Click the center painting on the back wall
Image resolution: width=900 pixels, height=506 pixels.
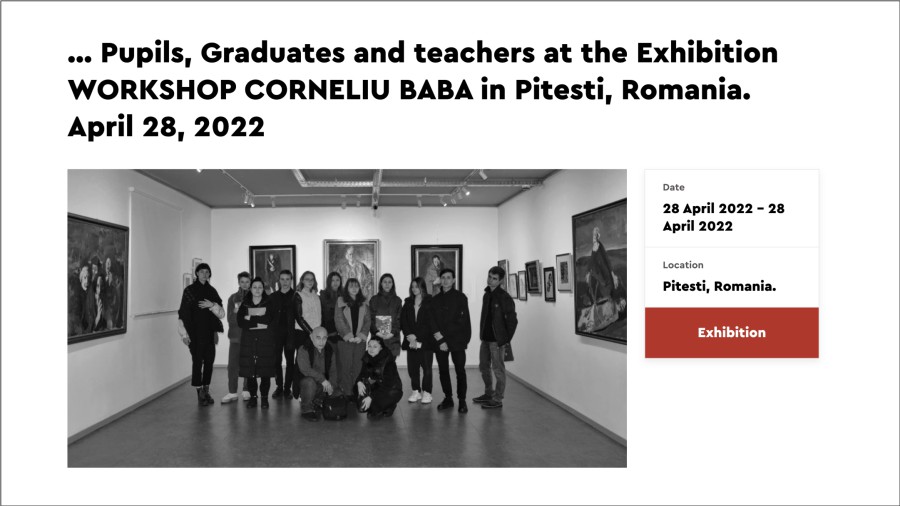tap(351, 265)
